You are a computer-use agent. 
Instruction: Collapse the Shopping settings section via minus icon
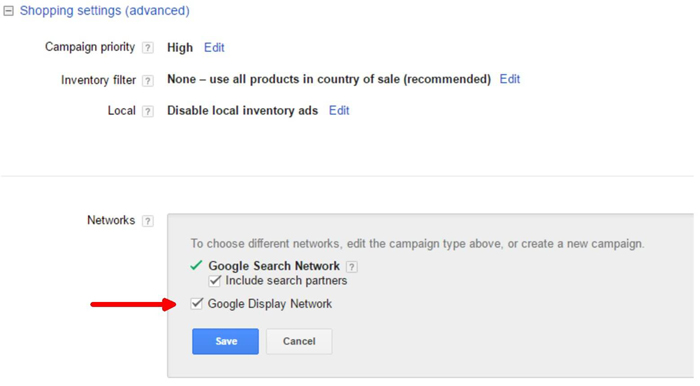(8, 11)
